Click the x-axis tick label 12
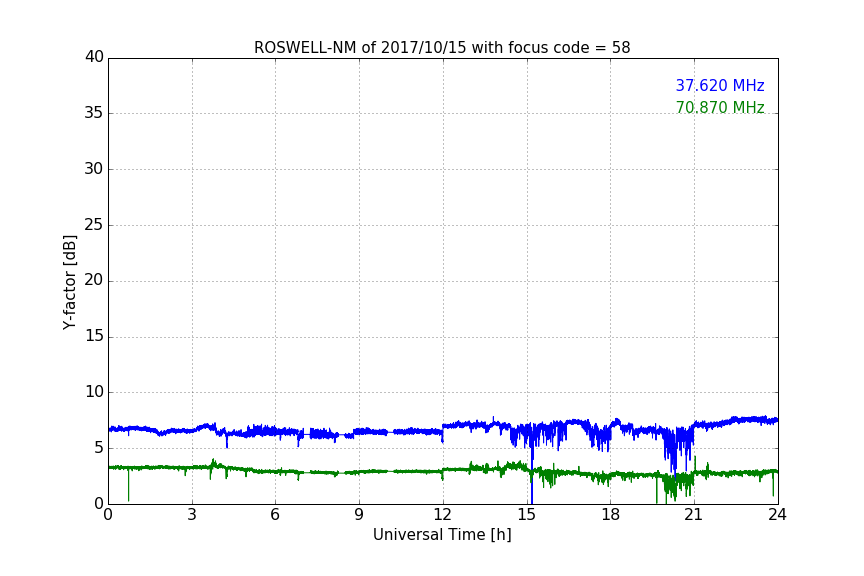The width and height of the screenshot is (864, 576). click(x=443, y=515)
